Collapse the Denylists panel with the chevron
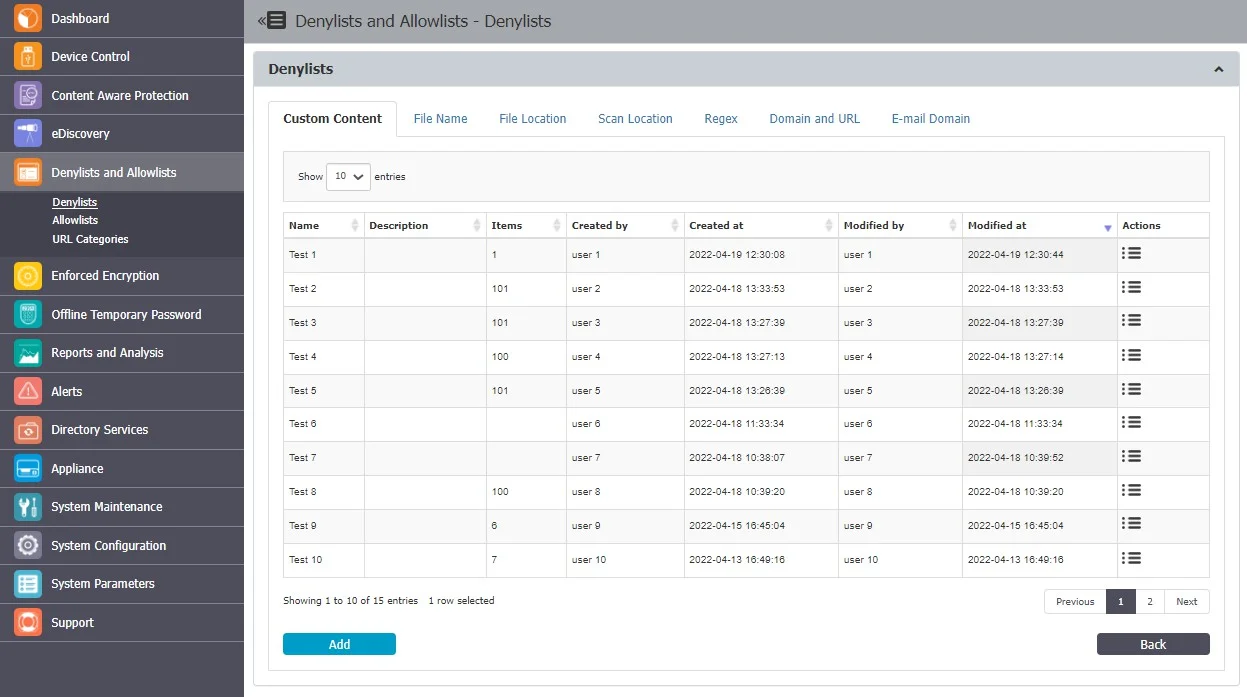 coord(1218,70)
